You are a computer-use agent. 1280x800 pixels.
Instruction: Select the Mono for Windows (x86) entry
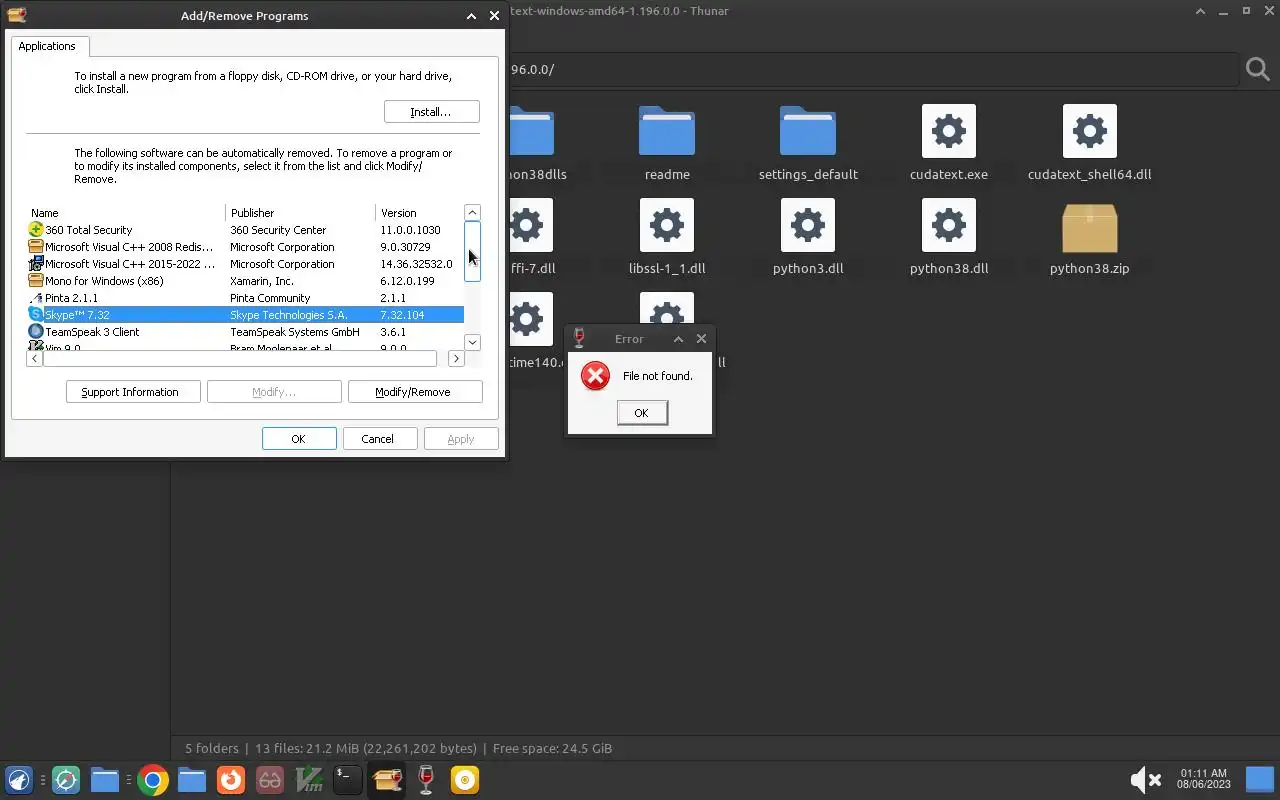click(245, 281)
